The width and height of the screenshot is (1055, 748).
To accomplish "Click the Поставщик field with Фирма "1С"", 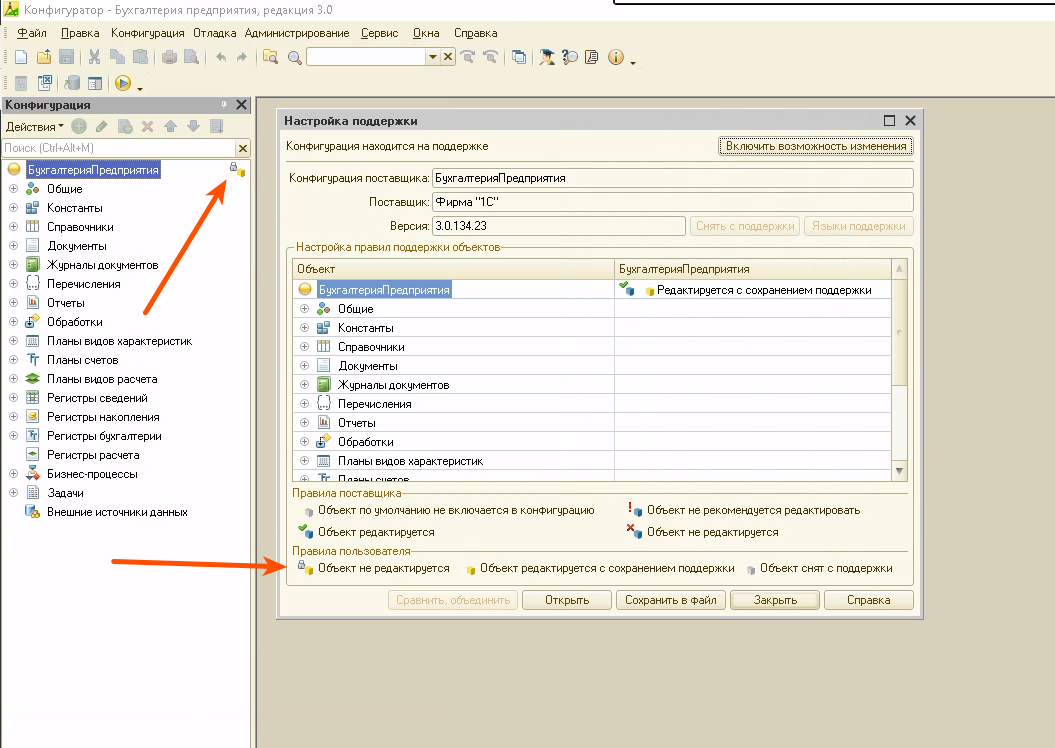I will point(672,202).
